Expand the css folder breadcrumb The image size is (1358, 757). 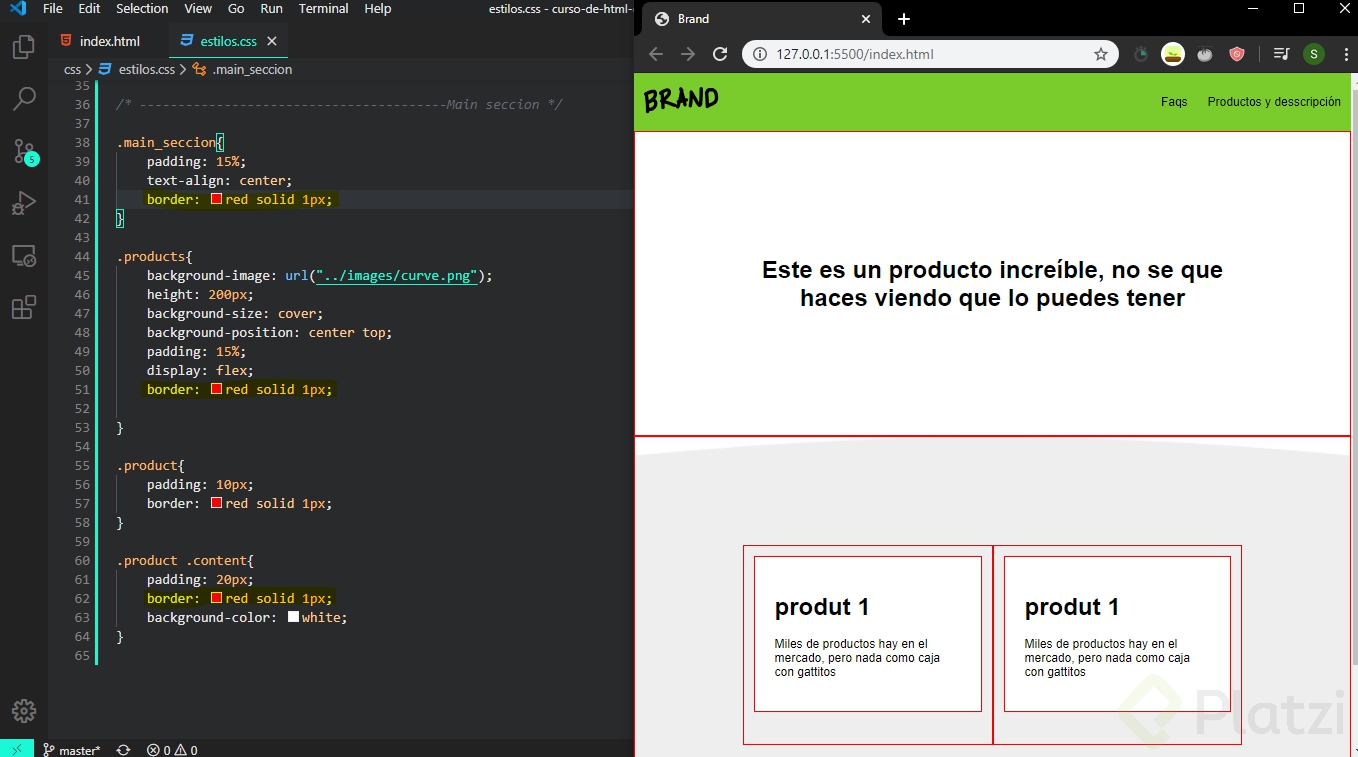pos(72,70)
